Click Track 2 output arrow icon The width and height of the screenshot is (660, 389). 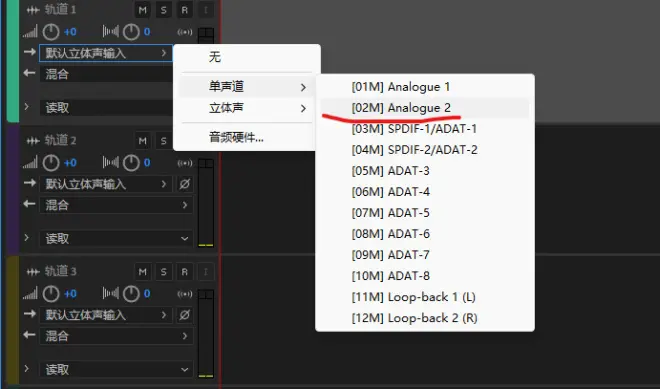[29, 204]
